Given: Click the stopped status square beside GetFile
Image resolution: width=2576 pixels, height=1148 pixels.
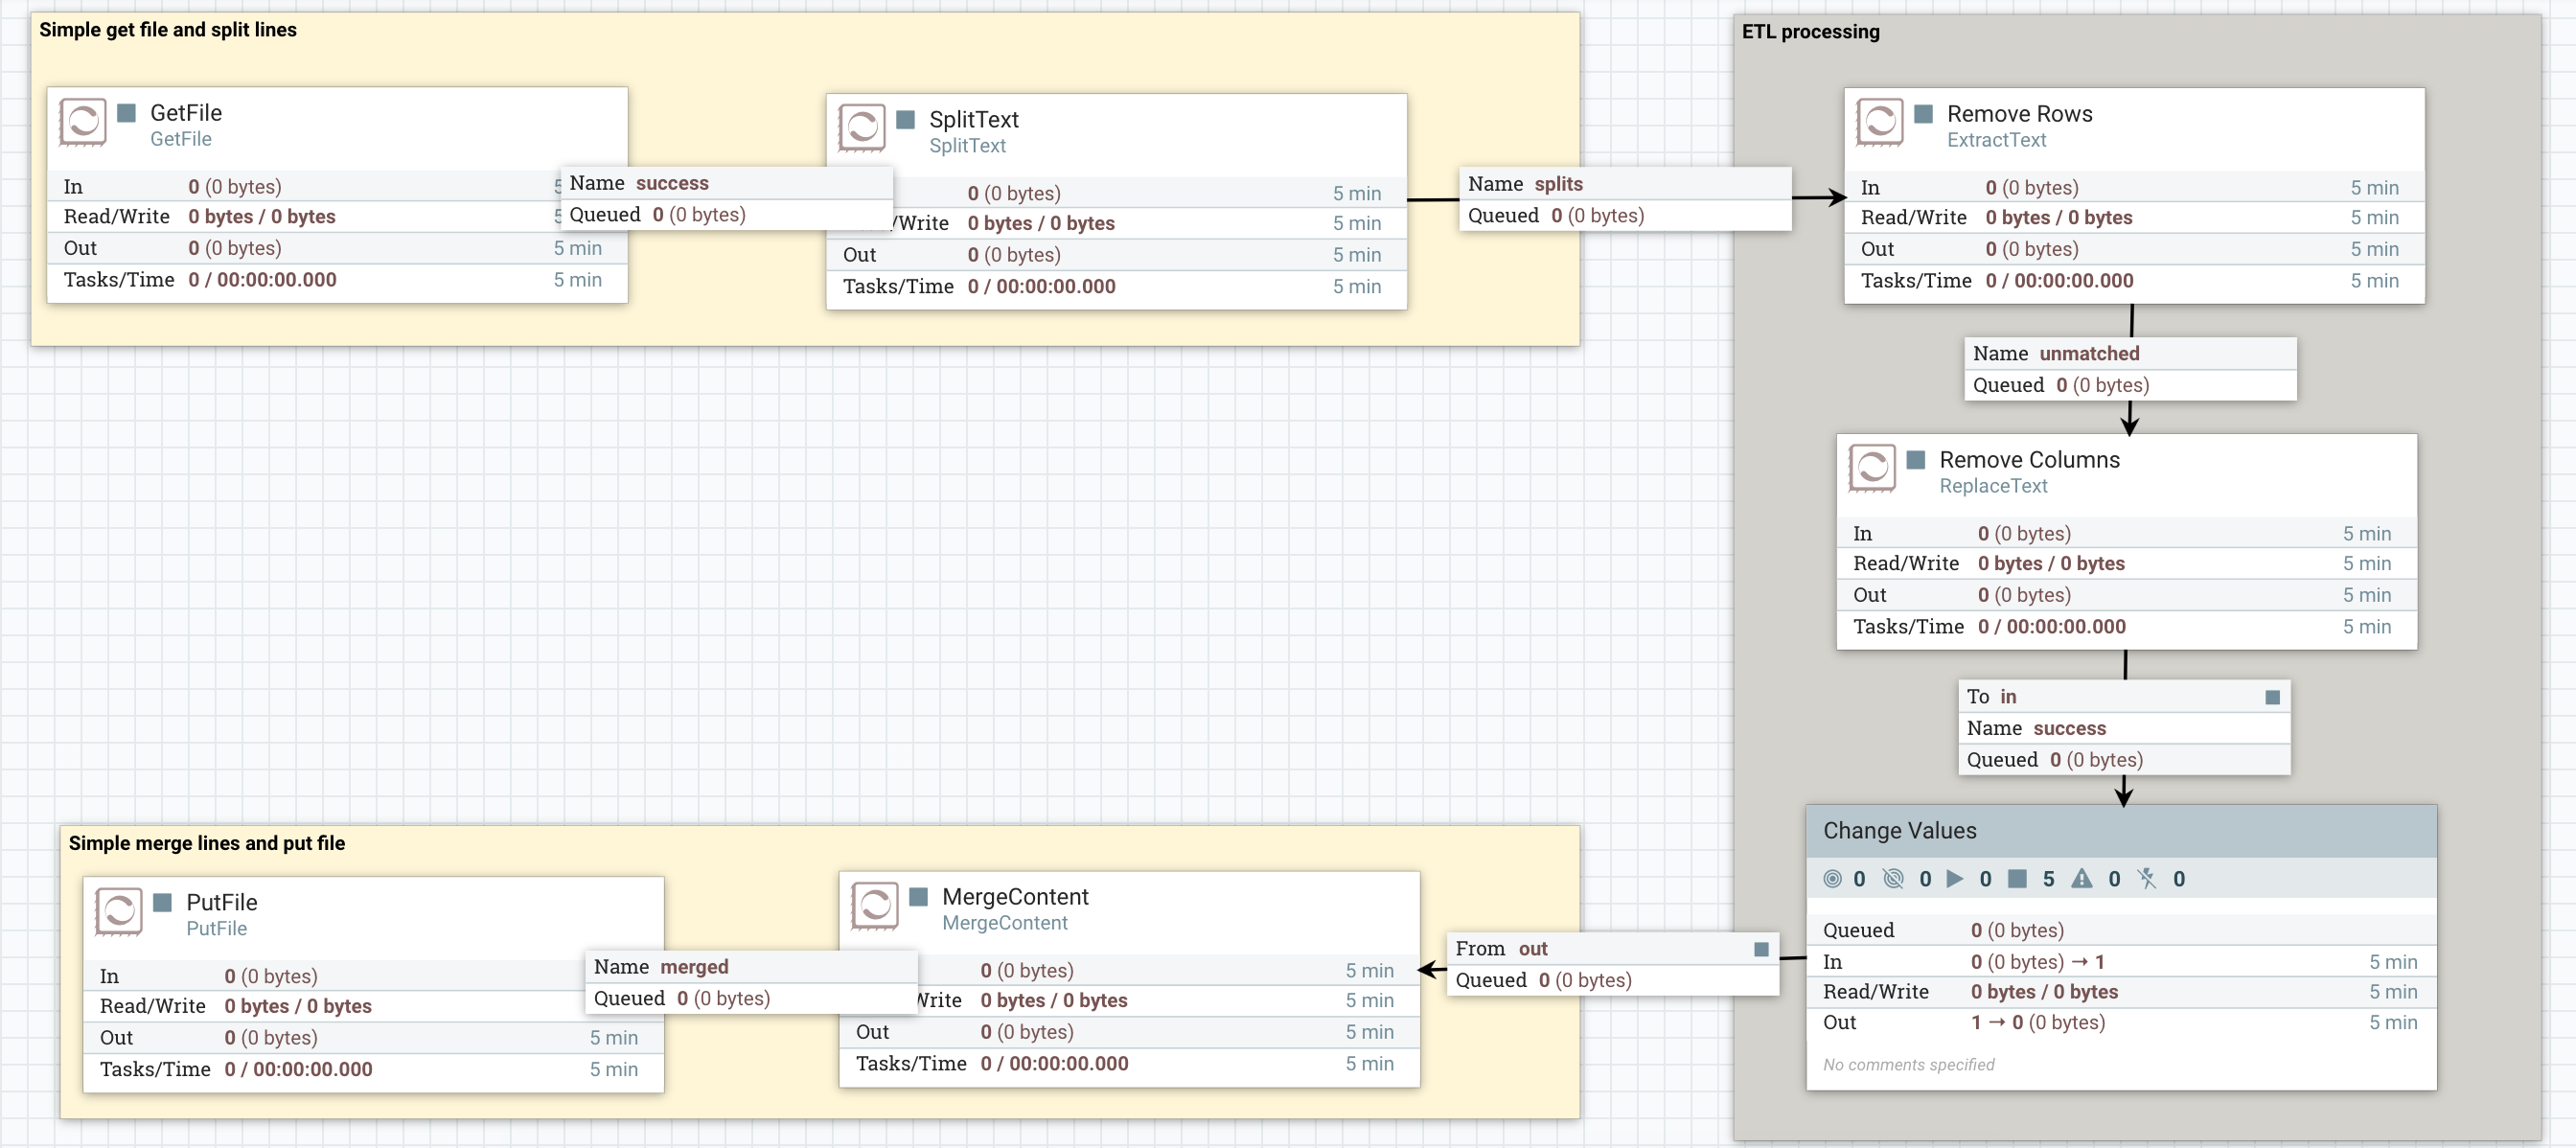Looking at the screenshot, I should (x=126, y=112).
